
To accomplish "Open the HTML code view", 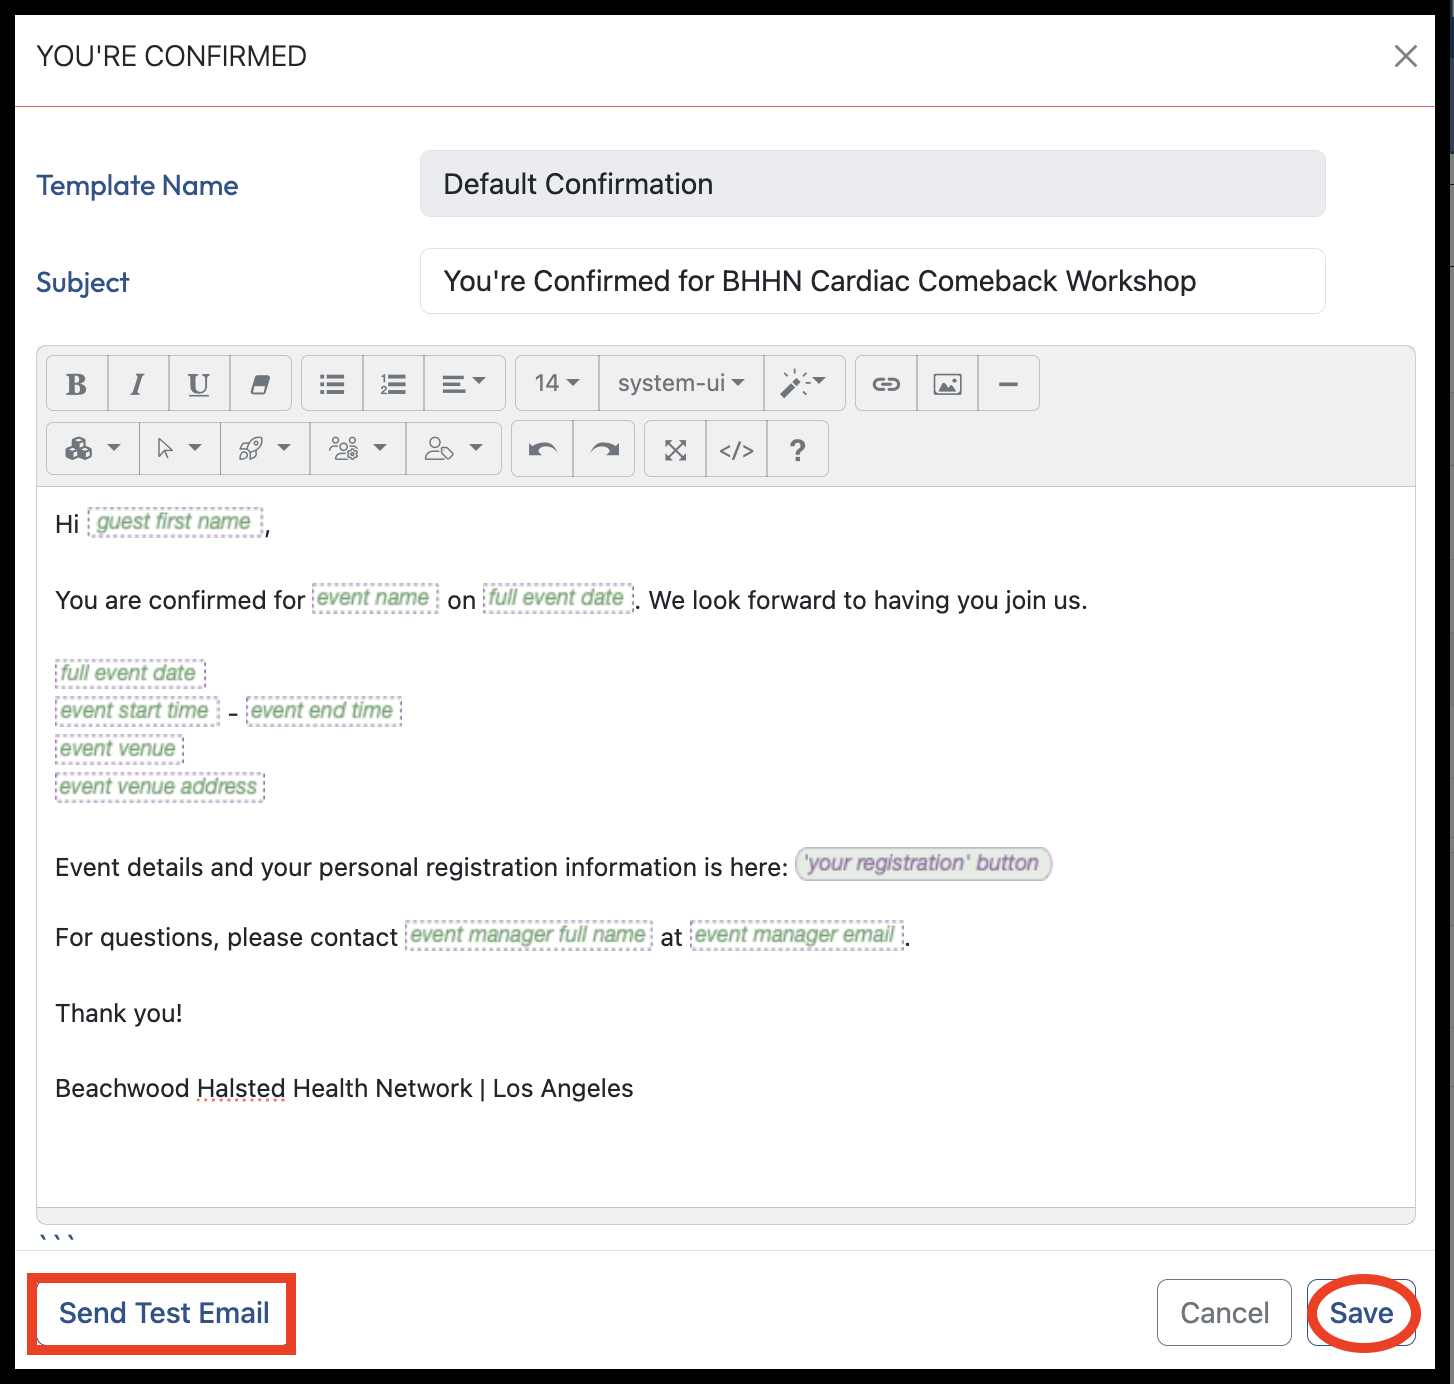I will pyautogui.click(x=737, y=449).
